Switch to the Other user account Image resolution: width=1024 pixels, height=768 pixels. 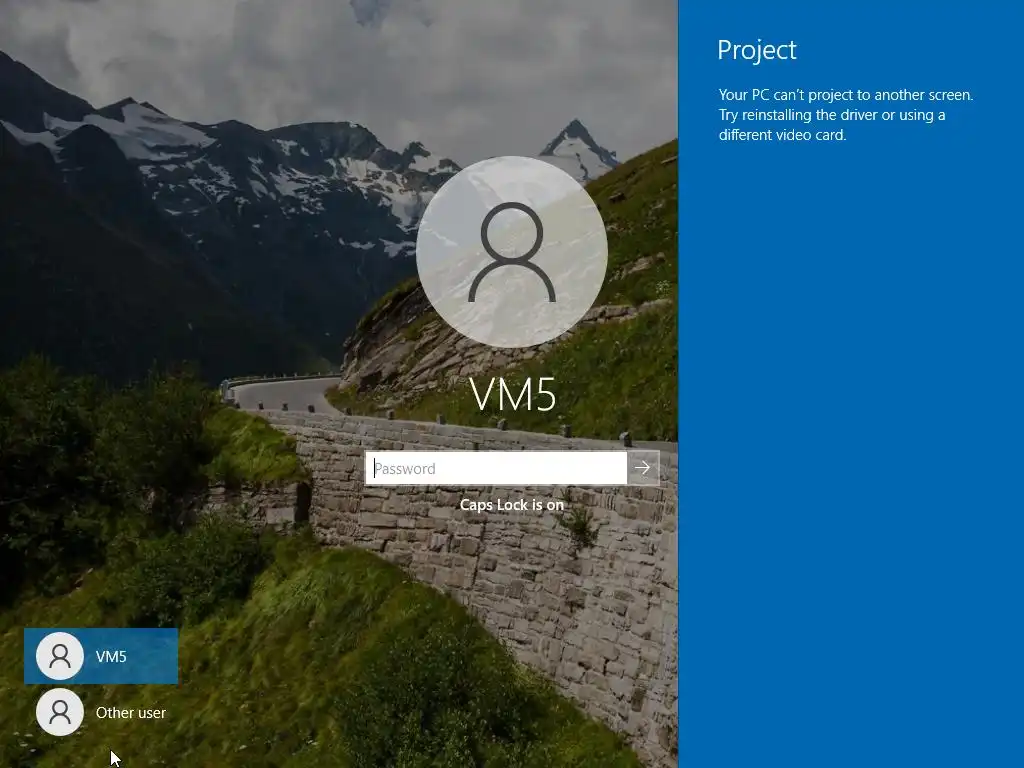(101, 712)
